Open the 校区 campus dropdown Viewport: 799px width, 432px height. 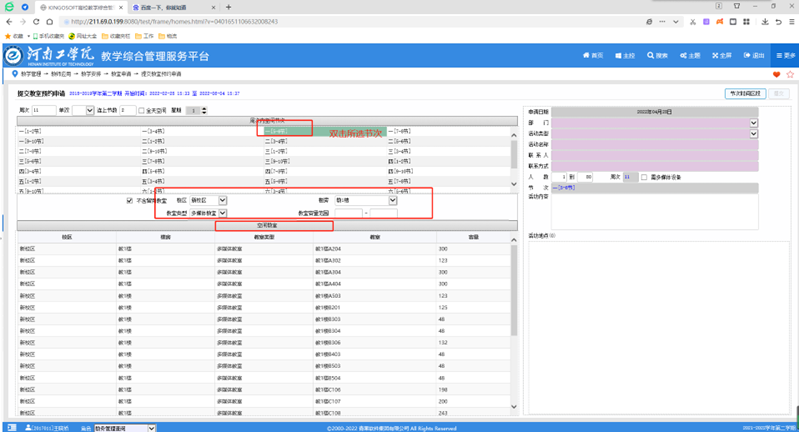tap(222, 201)
